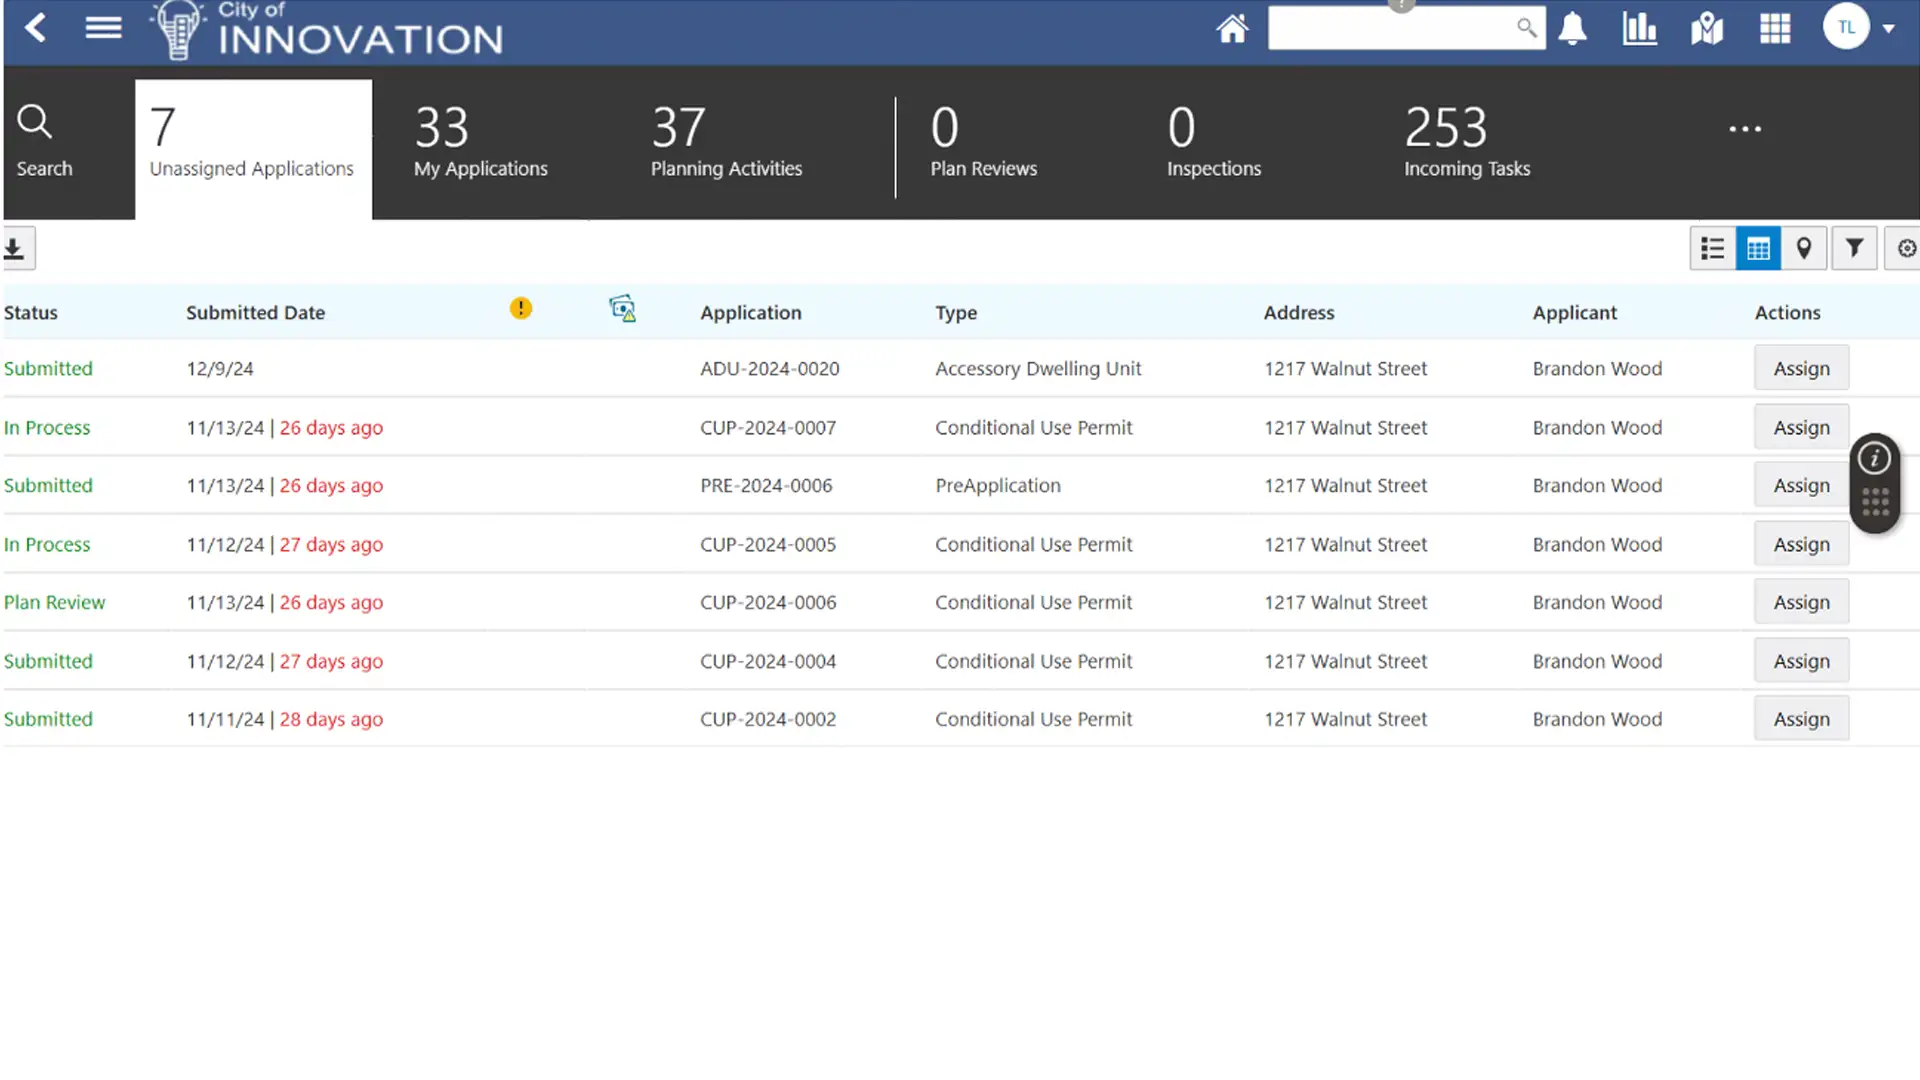Click the back arrow icon

(x=36, y=28)
